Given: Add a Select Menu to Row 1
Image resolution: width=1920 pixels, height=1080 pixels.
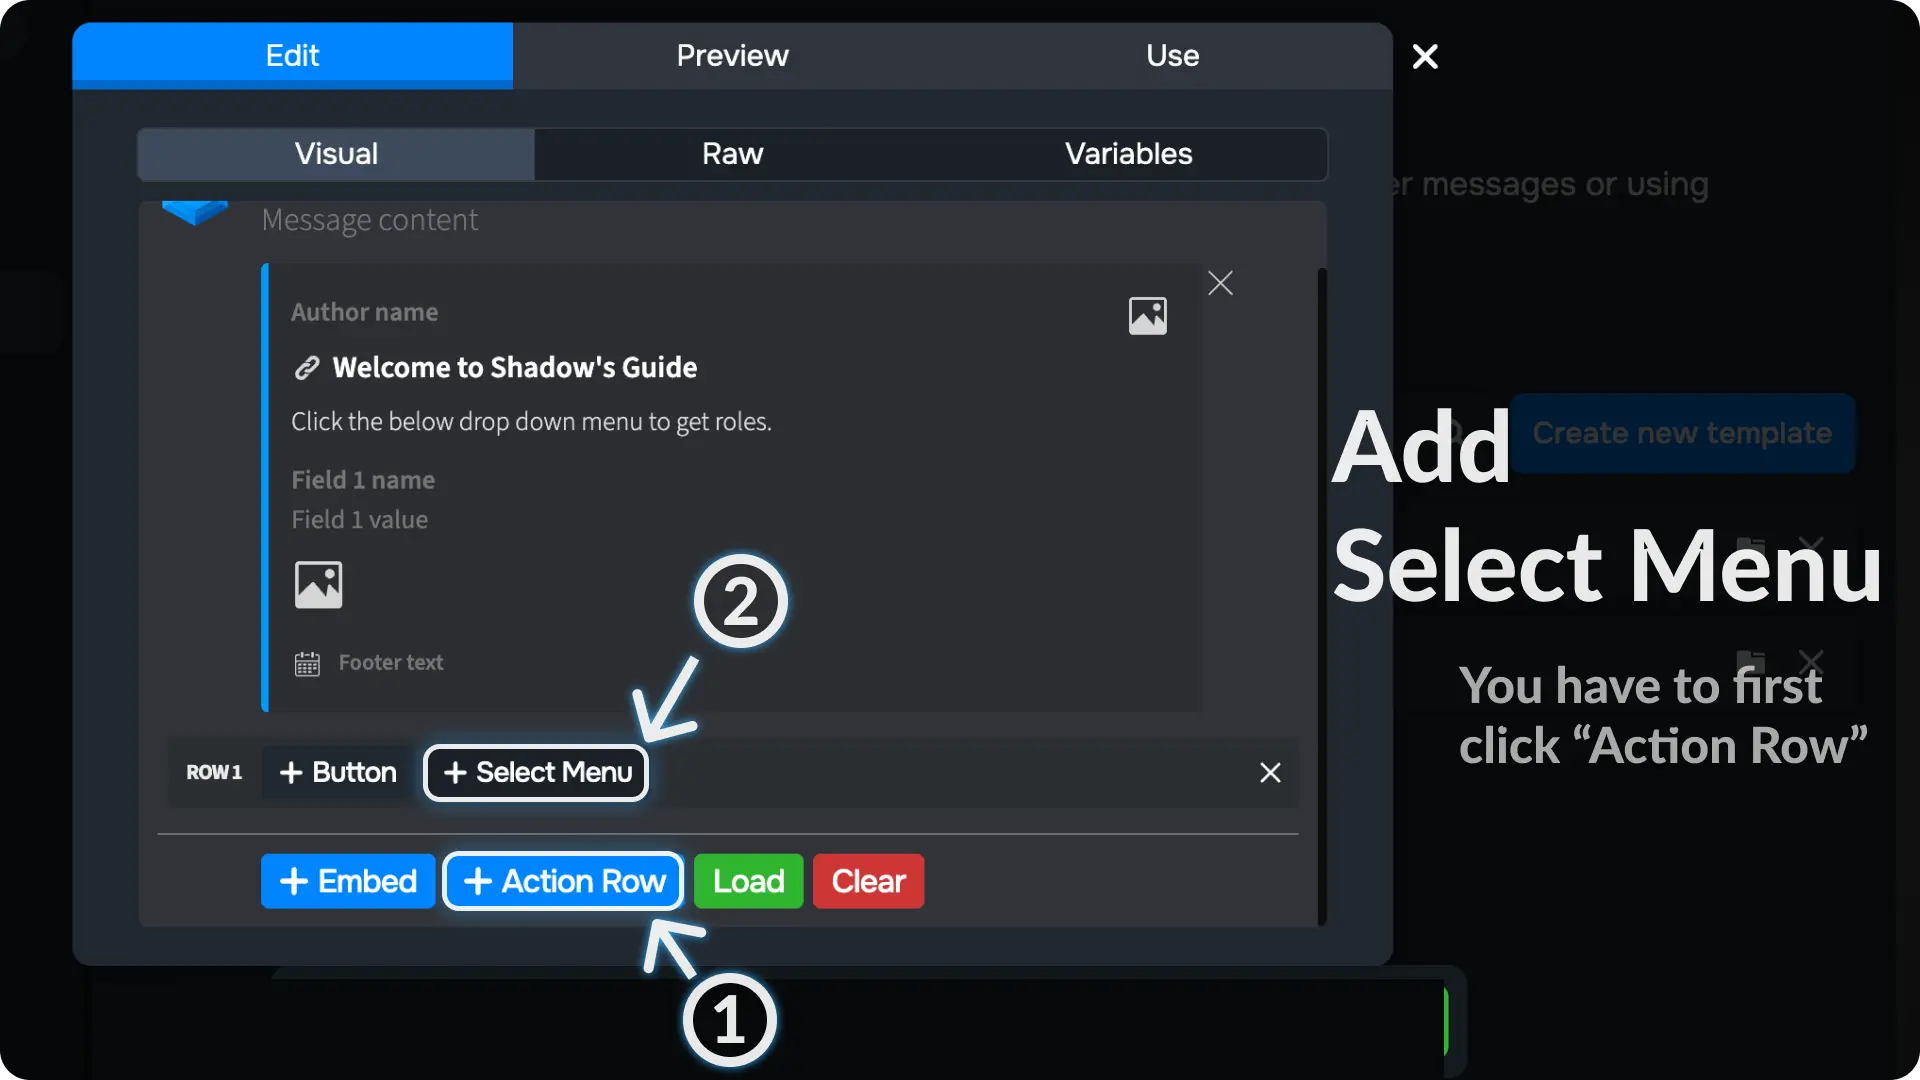Looking at the screenshot, I should [537, 773].
